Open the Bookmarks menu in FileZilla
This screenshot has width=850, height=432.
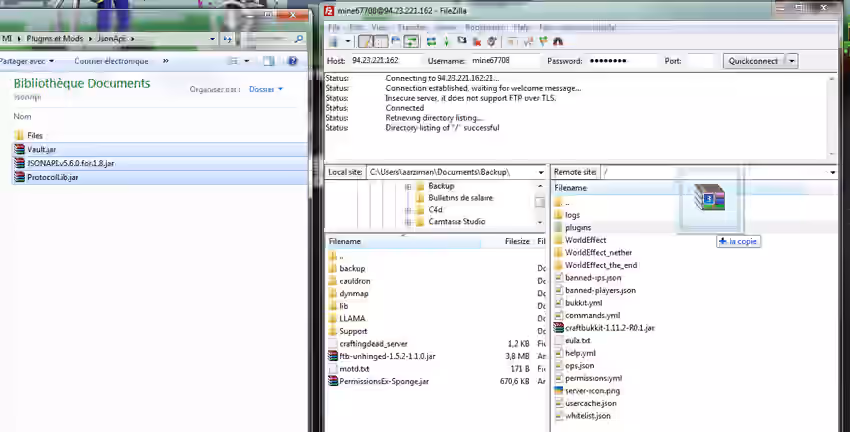pyautogui.click(x=485, y=27)
